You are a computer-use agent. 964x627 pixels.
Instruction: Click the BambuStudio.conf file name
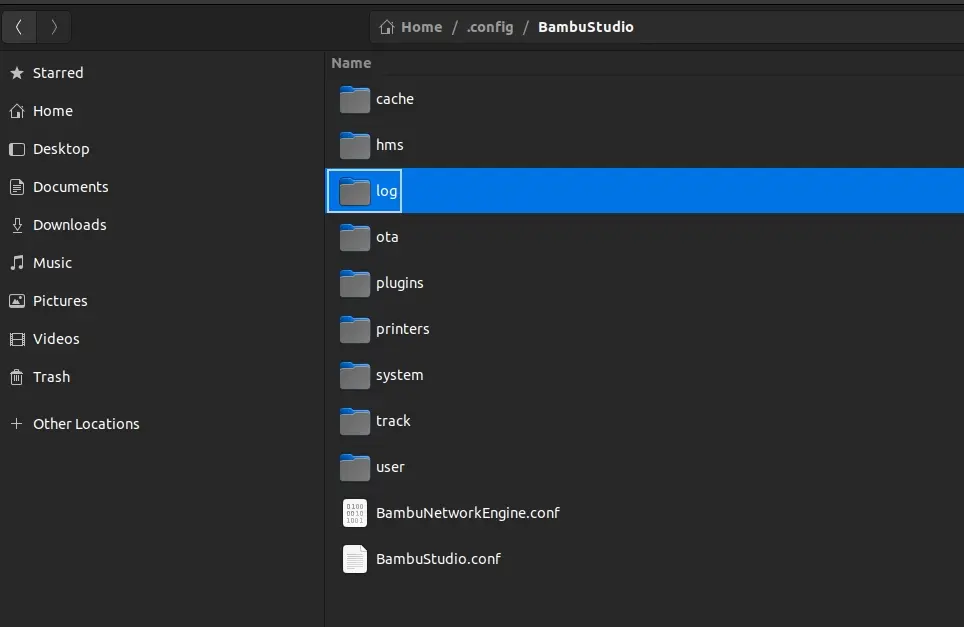pyautogui.click(x=438, y=559)
